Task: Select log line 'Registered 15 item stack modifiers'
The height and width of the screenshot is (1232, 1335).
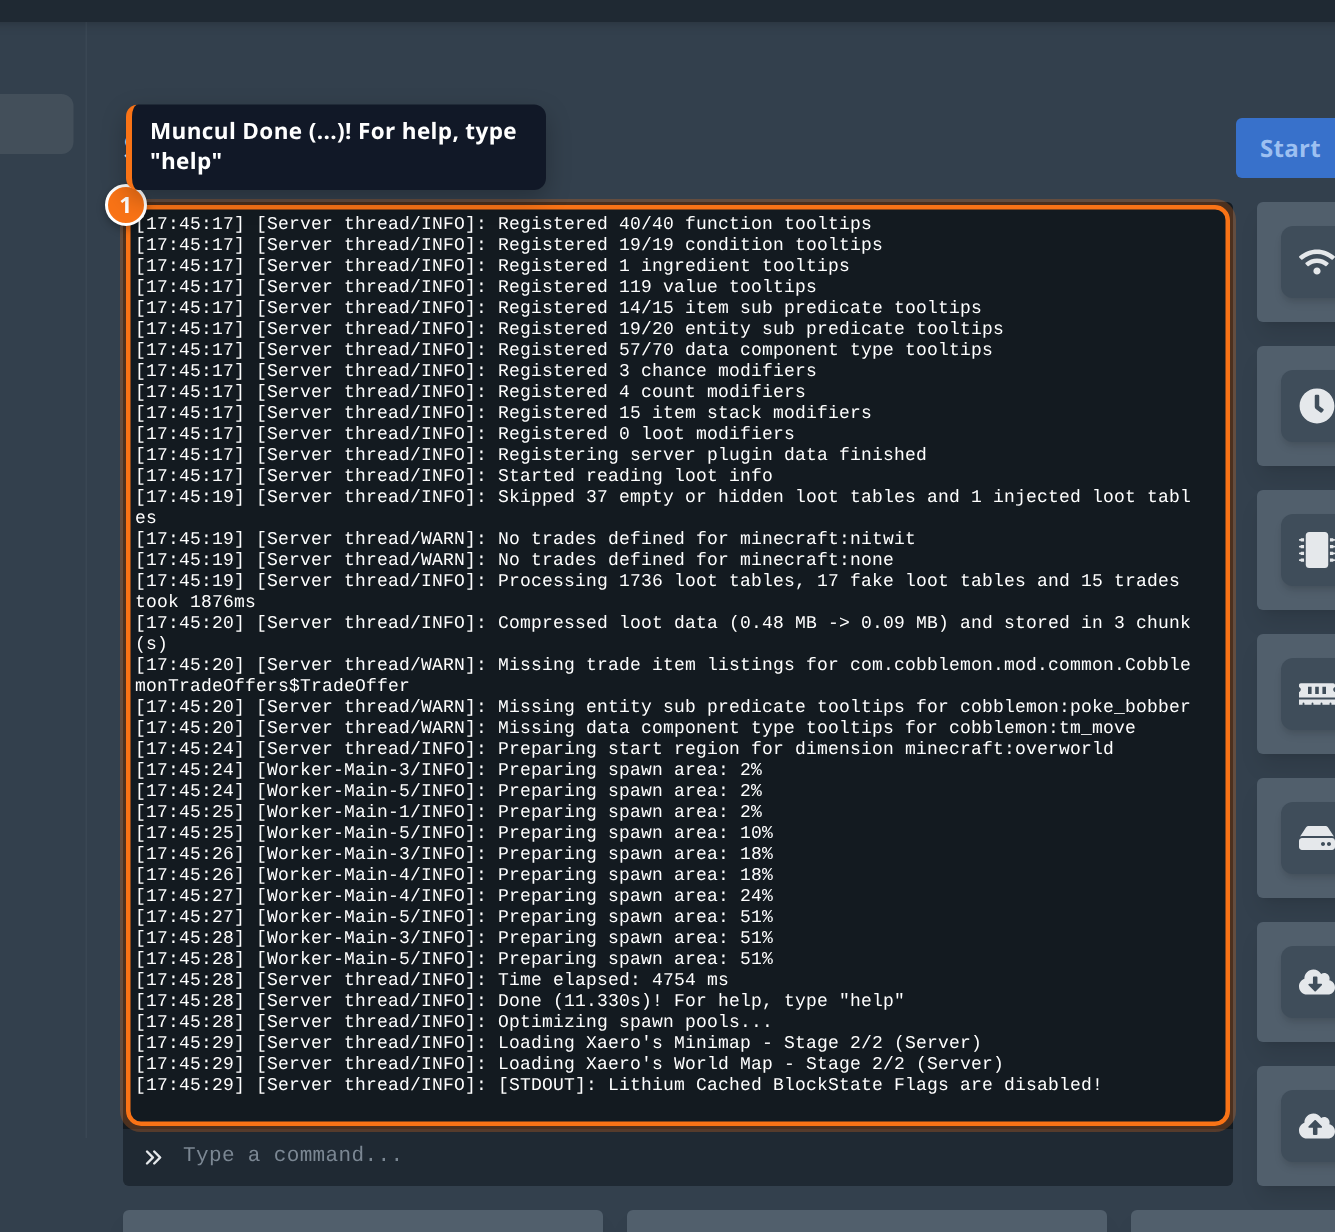Action: (x=503, y=413)
